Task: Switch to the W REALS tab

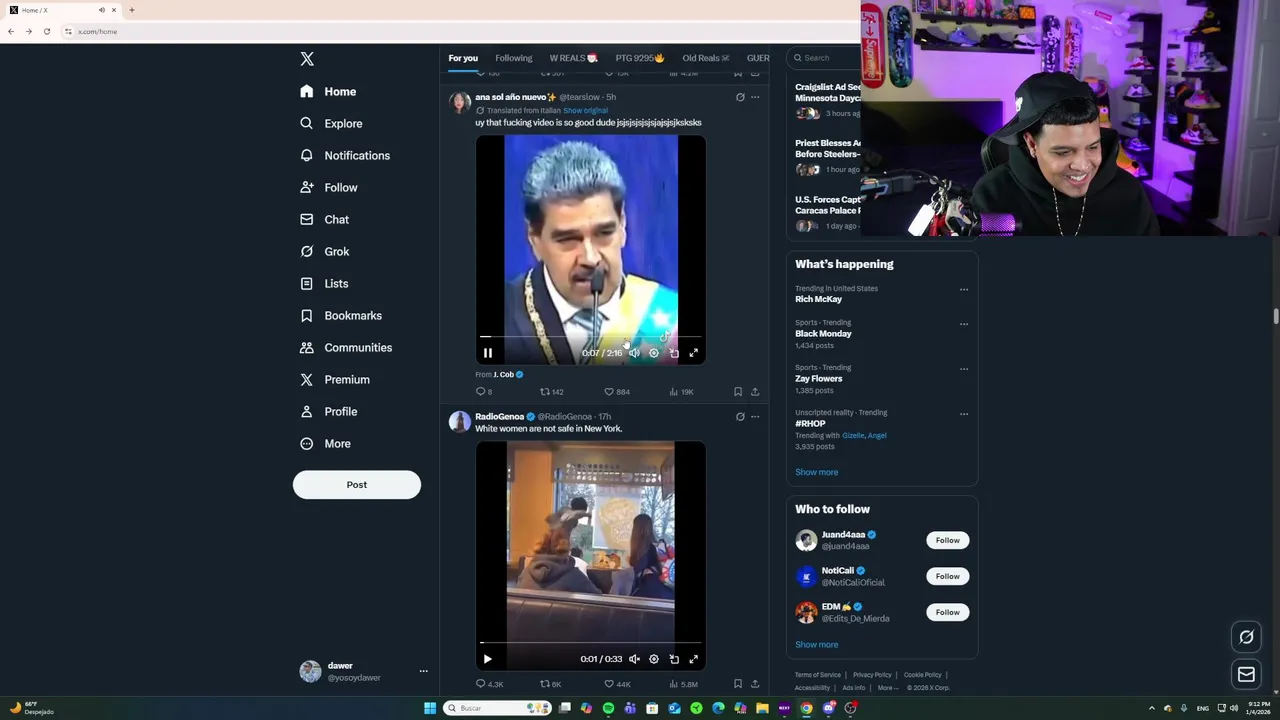Action: tap(573, 58)
